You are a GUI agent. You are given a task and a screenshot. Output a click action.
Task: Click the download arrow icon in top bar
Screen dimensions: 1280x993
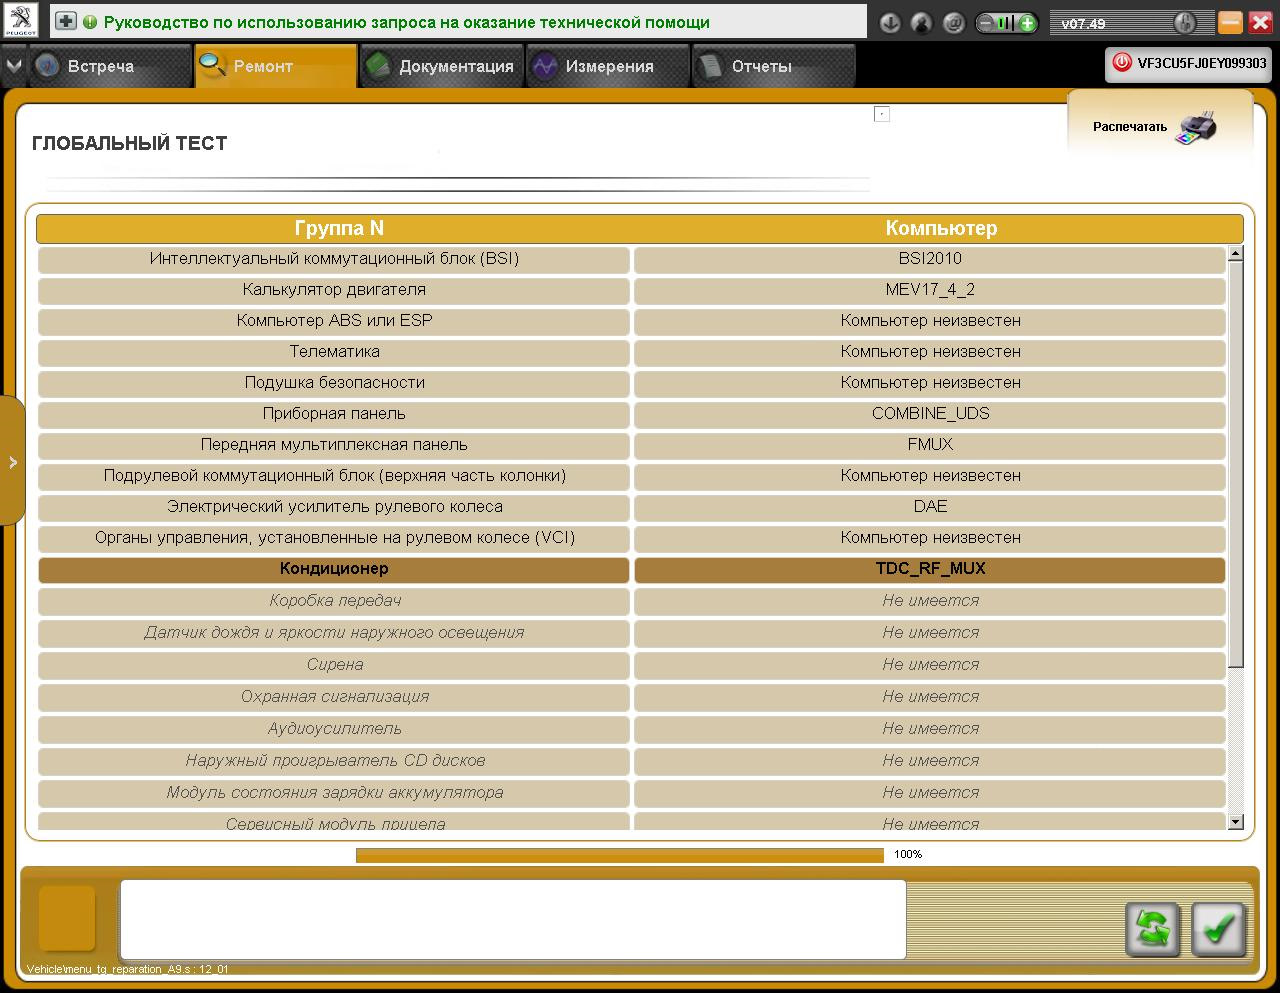pos(889,23)
